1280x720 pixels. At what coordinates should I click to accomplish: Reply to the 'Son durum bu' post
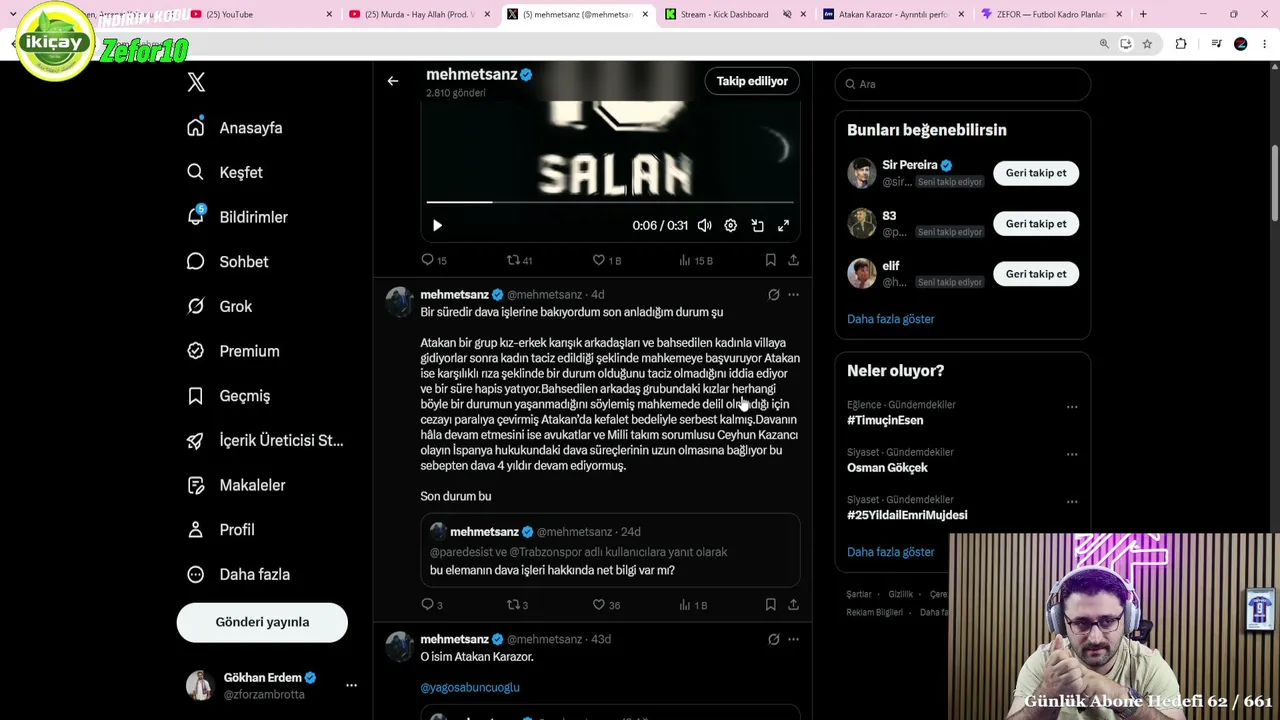coord(432,605)
